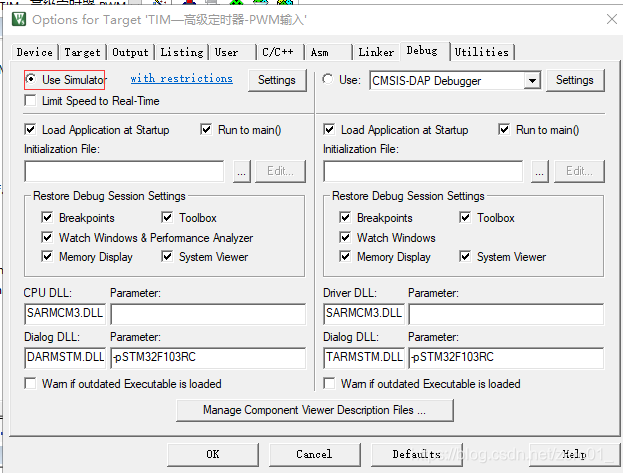The width and height of the screenshot is (623, 473).
Task: Toggle simulator Breakpoints checkbox
Action: (x=47, y=217)
